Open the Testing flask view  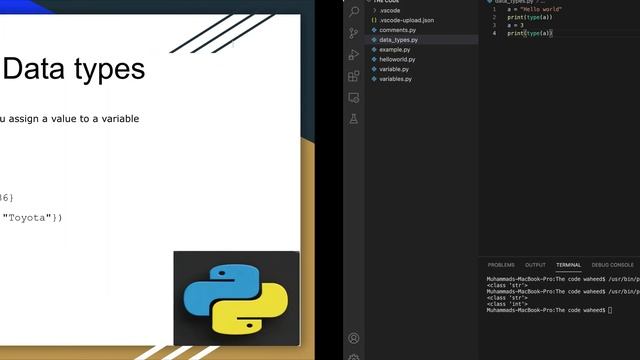354,119
